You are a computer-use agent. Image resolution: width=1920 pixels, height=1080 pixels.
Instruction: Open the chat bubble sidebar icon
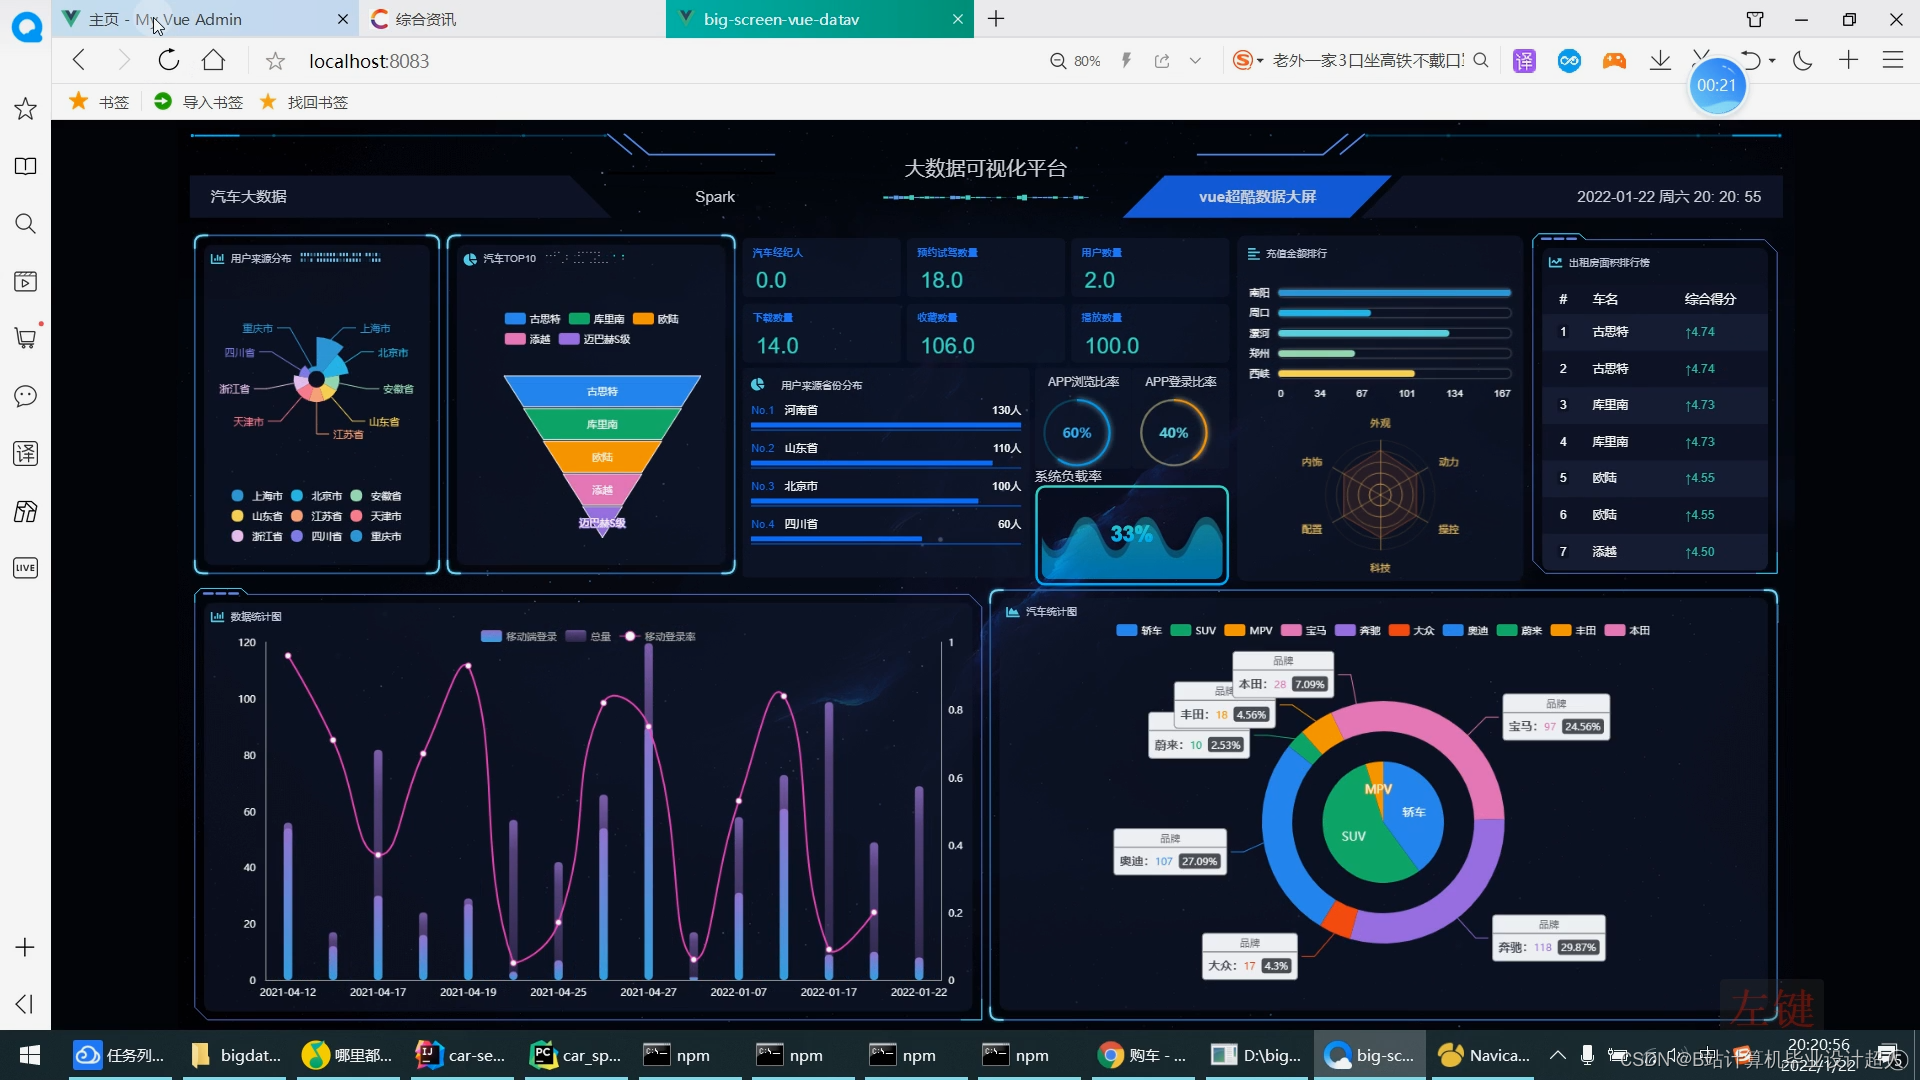point(26,396)
